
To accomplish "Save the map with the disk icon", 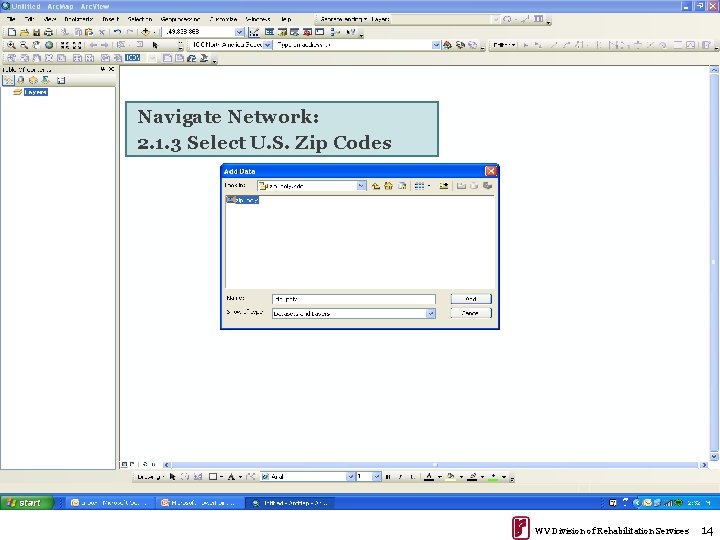I will 36,32.
